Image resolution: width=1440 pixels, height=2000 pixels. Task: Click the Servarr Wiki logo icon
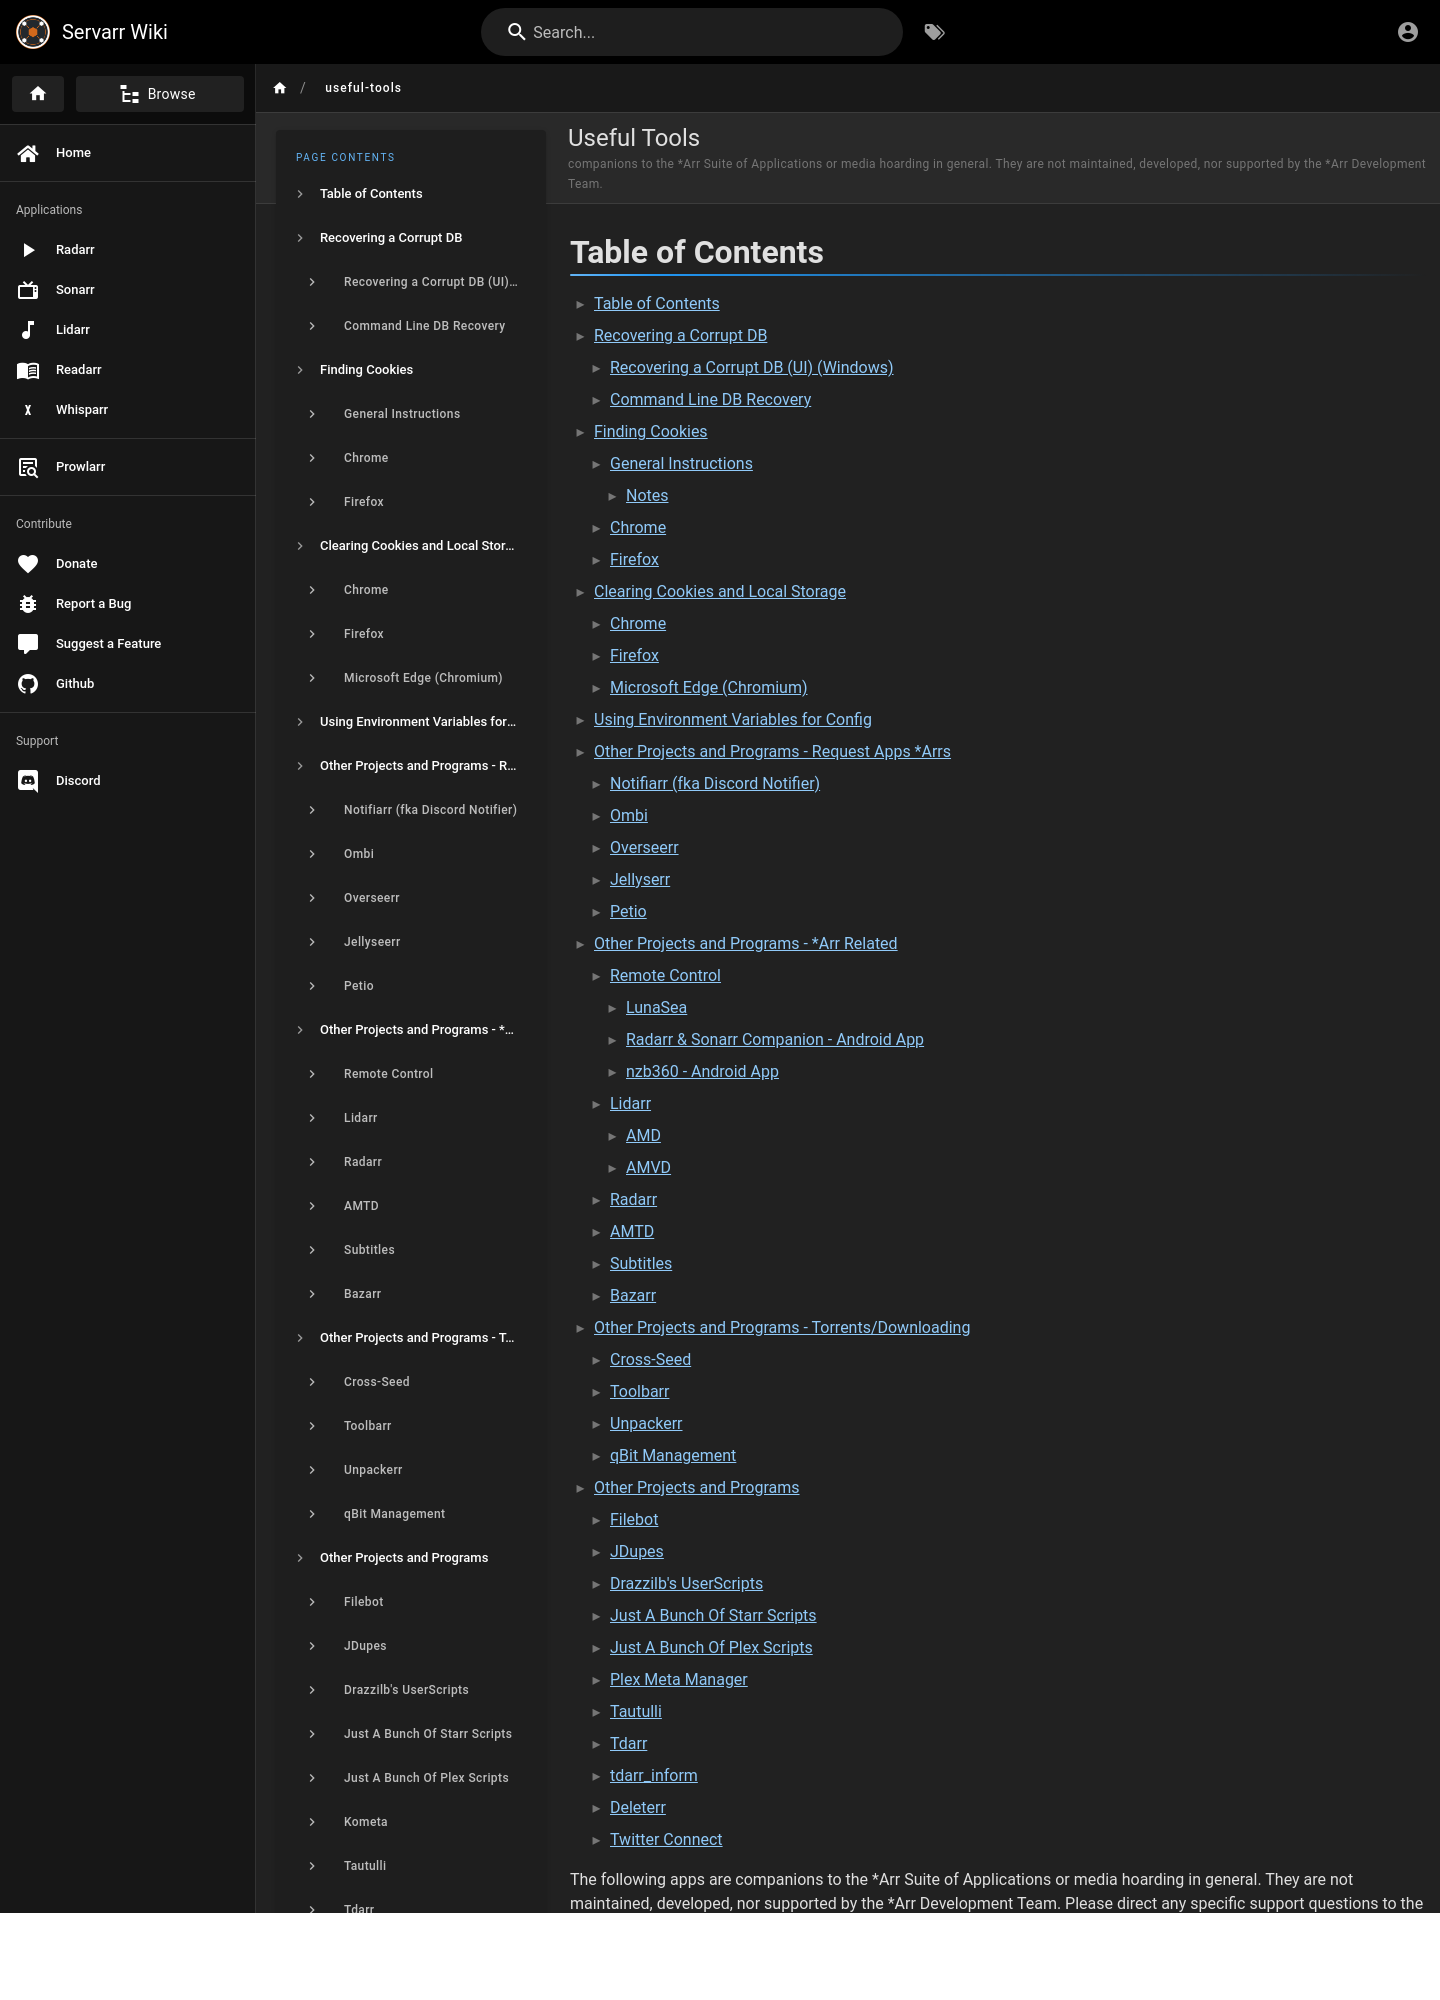click(x=33, y=32)
